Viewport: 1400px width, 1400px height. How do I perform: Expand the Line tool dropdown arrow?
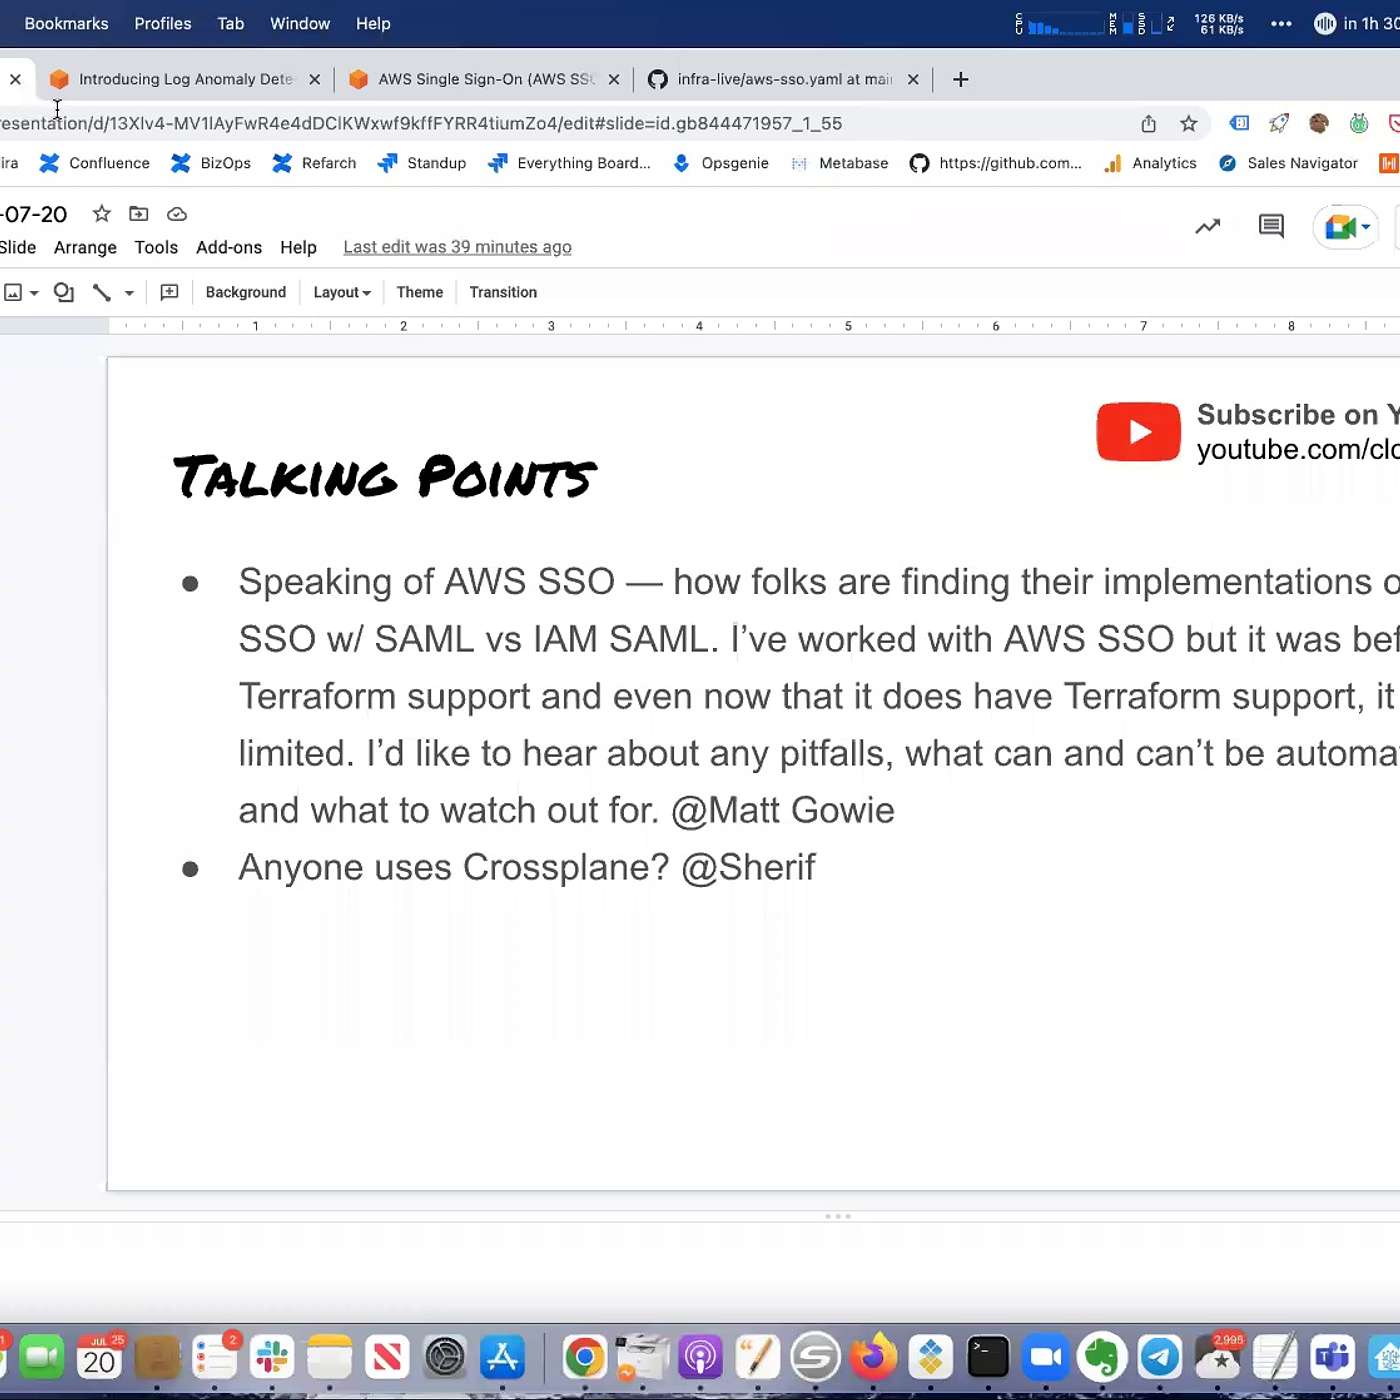[129, 293]
